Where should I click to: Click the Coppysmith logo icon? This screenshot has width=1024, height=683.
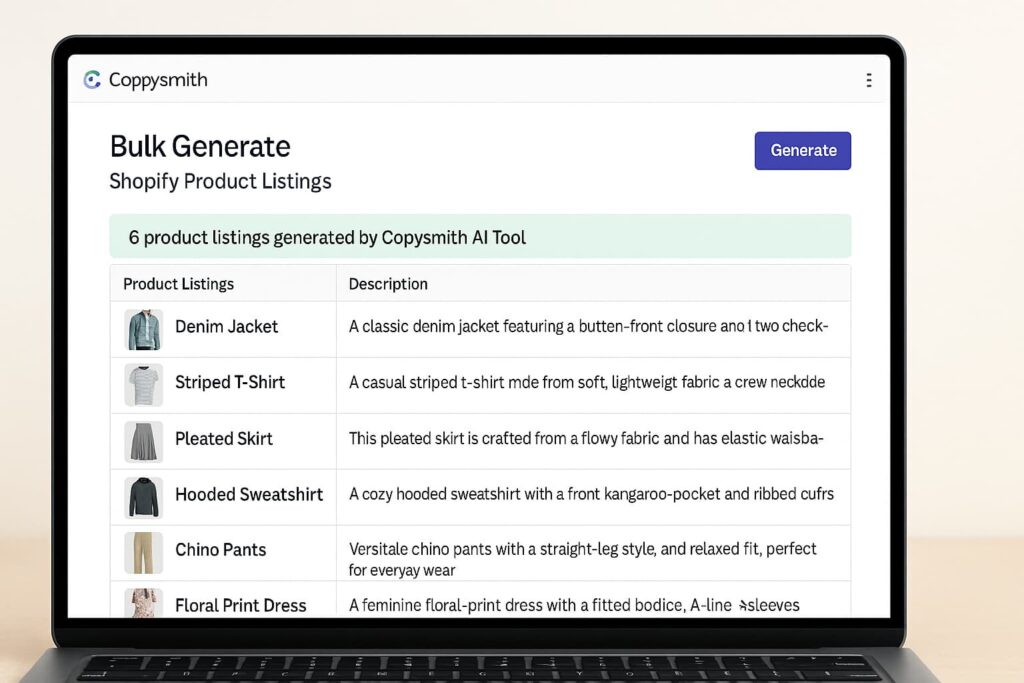[x=92, y=80]
